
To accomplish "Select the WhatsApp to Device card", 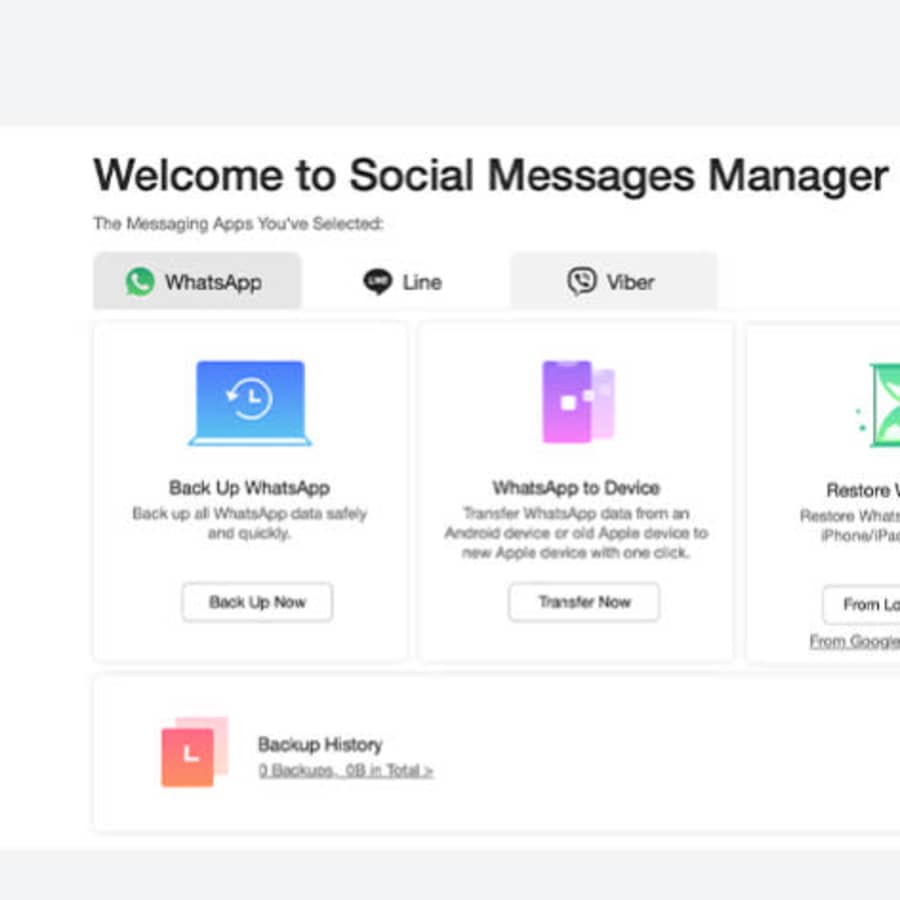I will click(578, 490).
